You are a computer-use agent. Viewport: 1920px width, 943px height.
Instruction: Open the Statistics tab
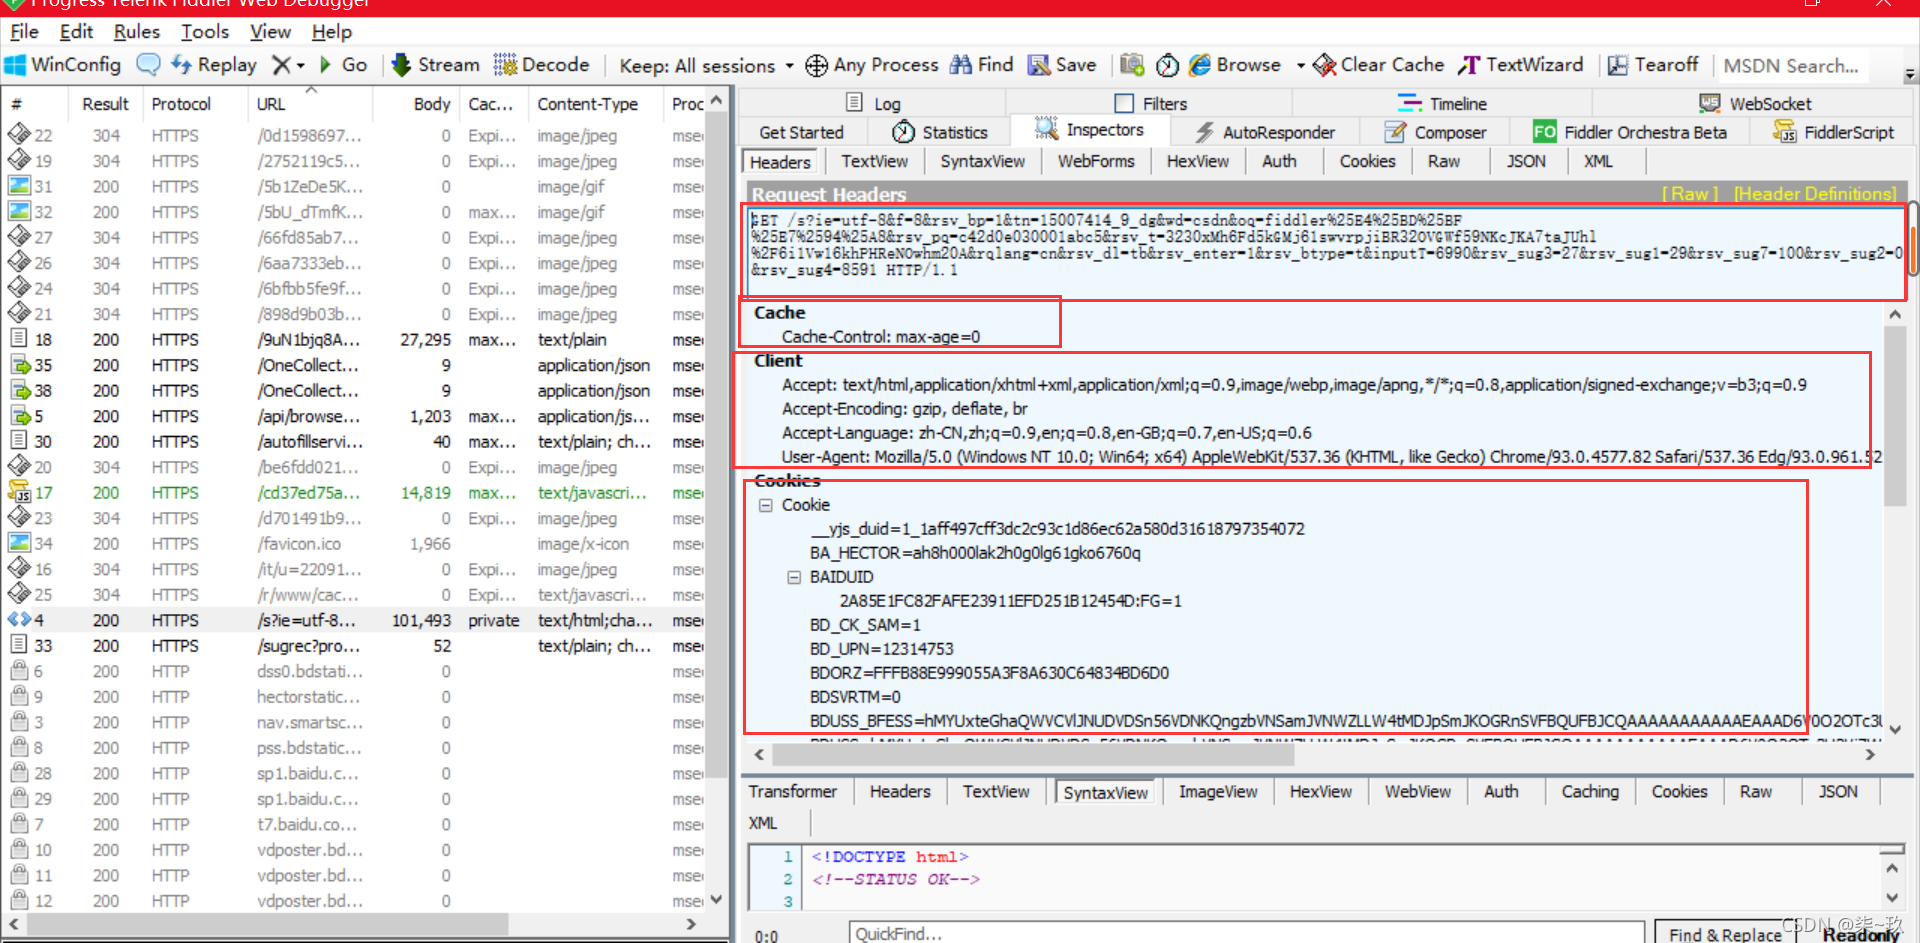pos(939,132)
